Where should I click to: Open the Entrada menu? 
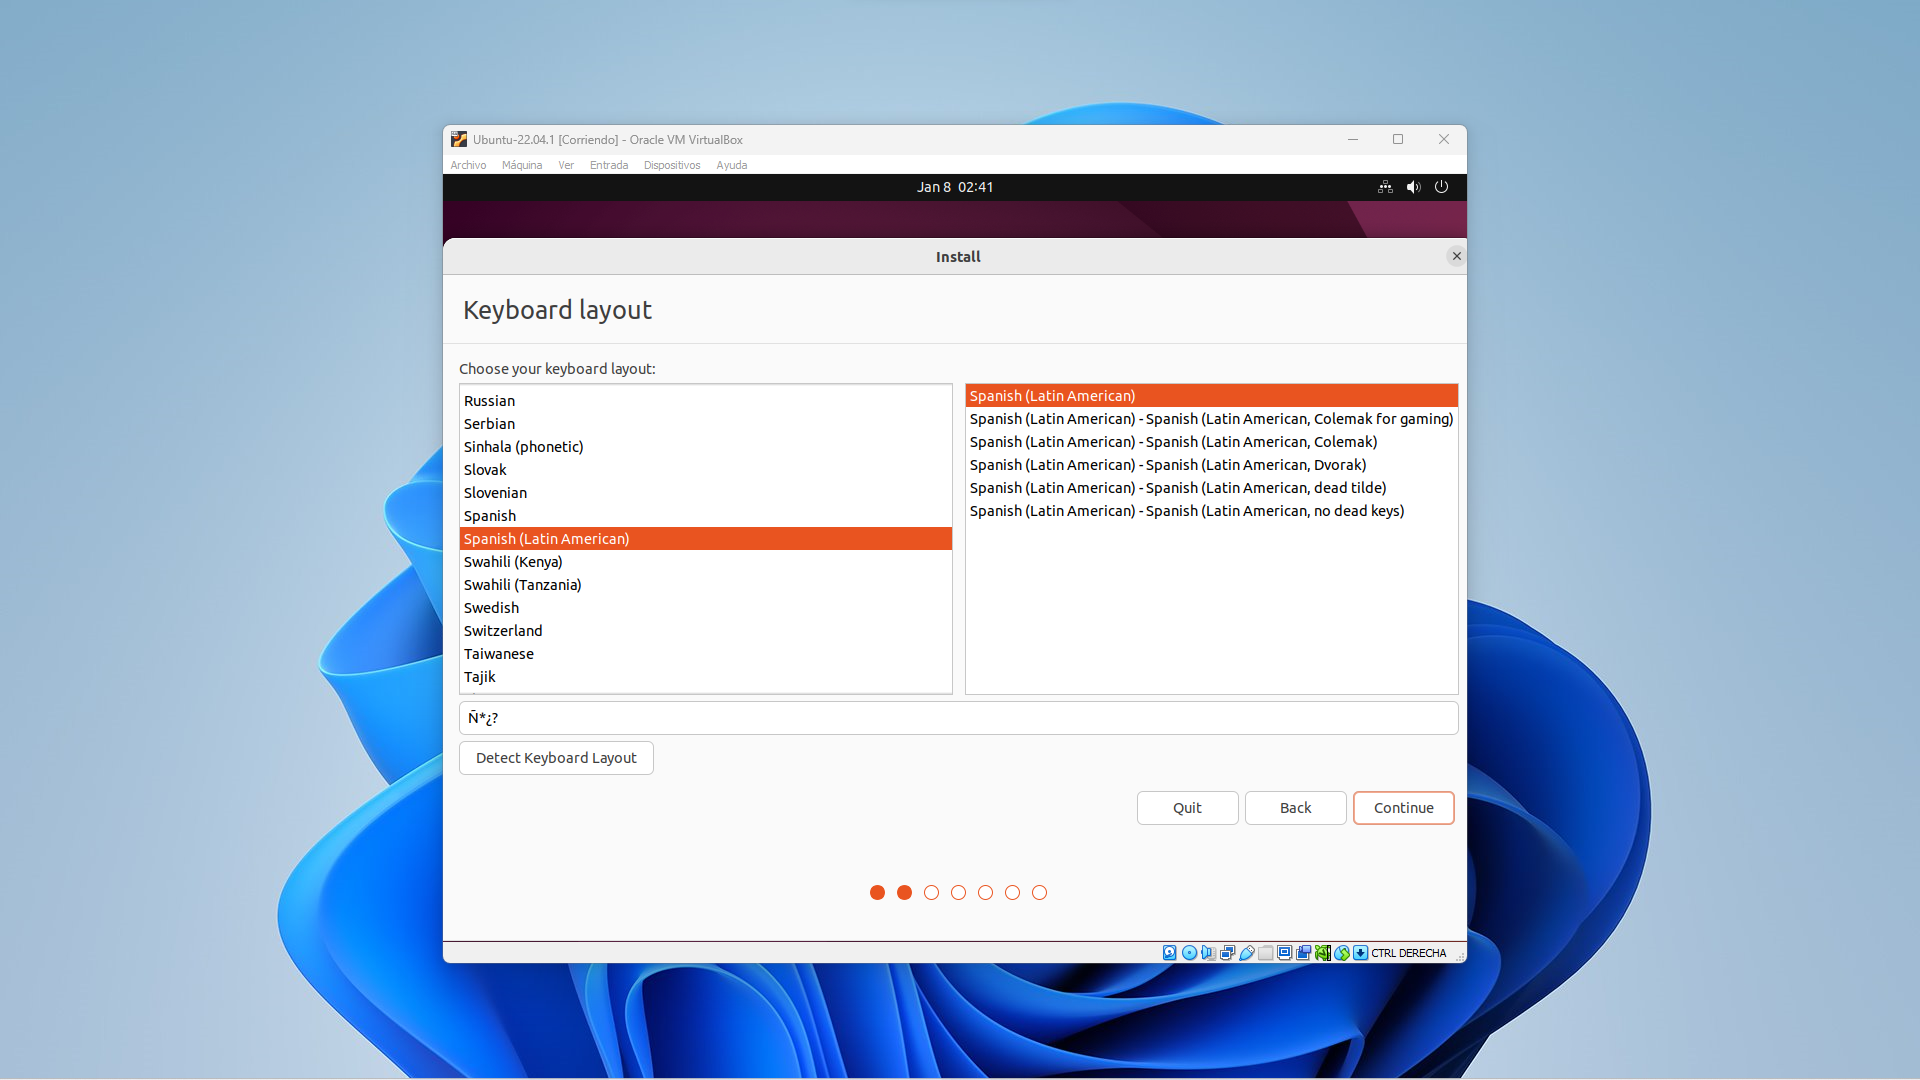pos(608,165)
